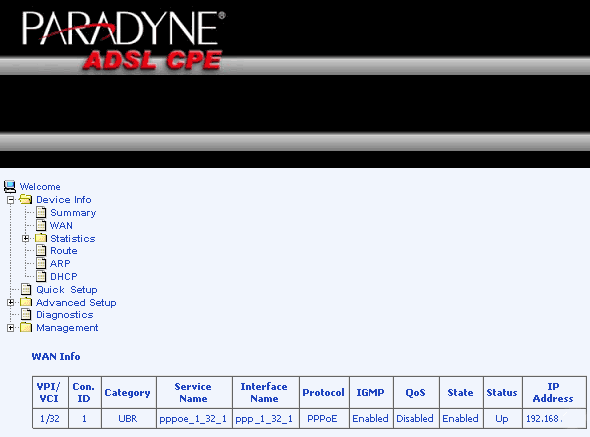
Task: Click the DHCP page icon
Action: (x=41, y=276)
